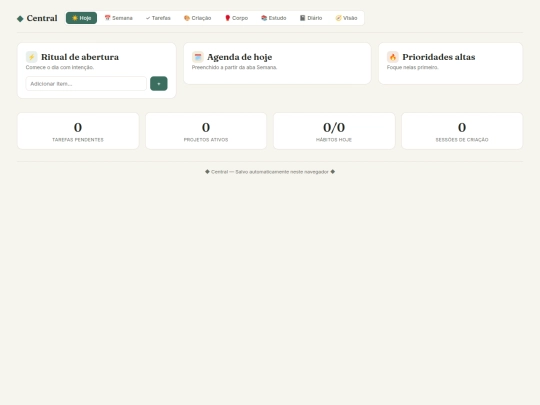
Task: Open the Criação tab
Action: pos(197,18)
